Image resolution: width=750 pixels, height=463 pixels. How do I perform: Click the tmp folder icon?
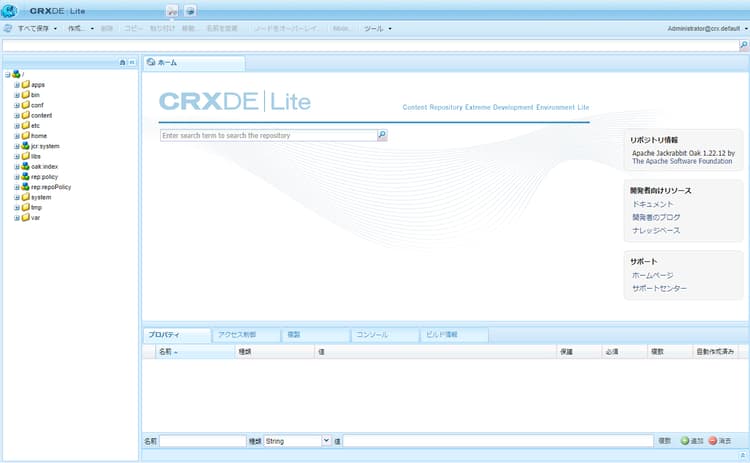tap(26, 208)
